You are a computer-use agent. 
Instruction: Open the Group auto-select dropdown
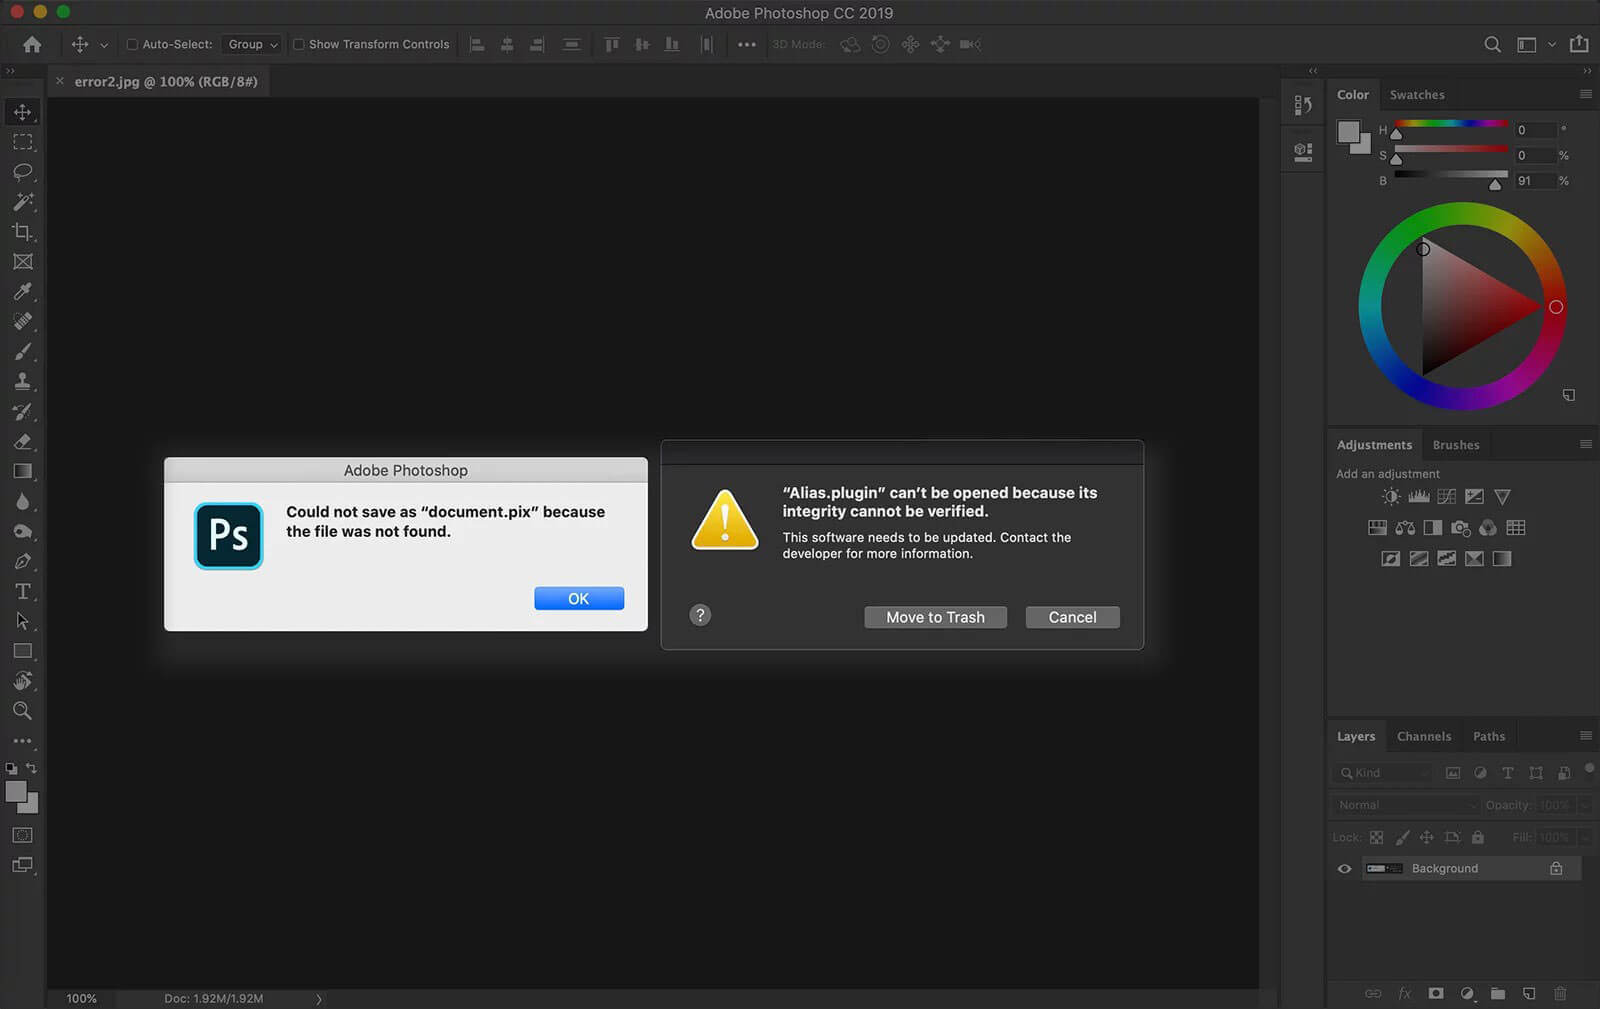(x=252, y=44)
